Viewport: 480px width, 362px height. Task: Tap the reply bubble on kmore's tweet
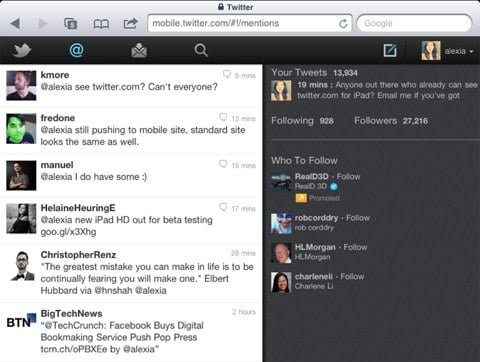click(227, 74)
